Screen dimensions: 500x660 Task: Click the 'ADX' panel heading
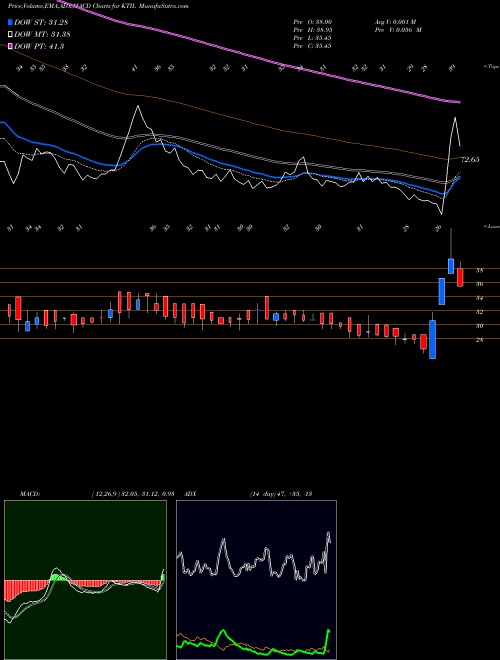(x=190, y=493)
